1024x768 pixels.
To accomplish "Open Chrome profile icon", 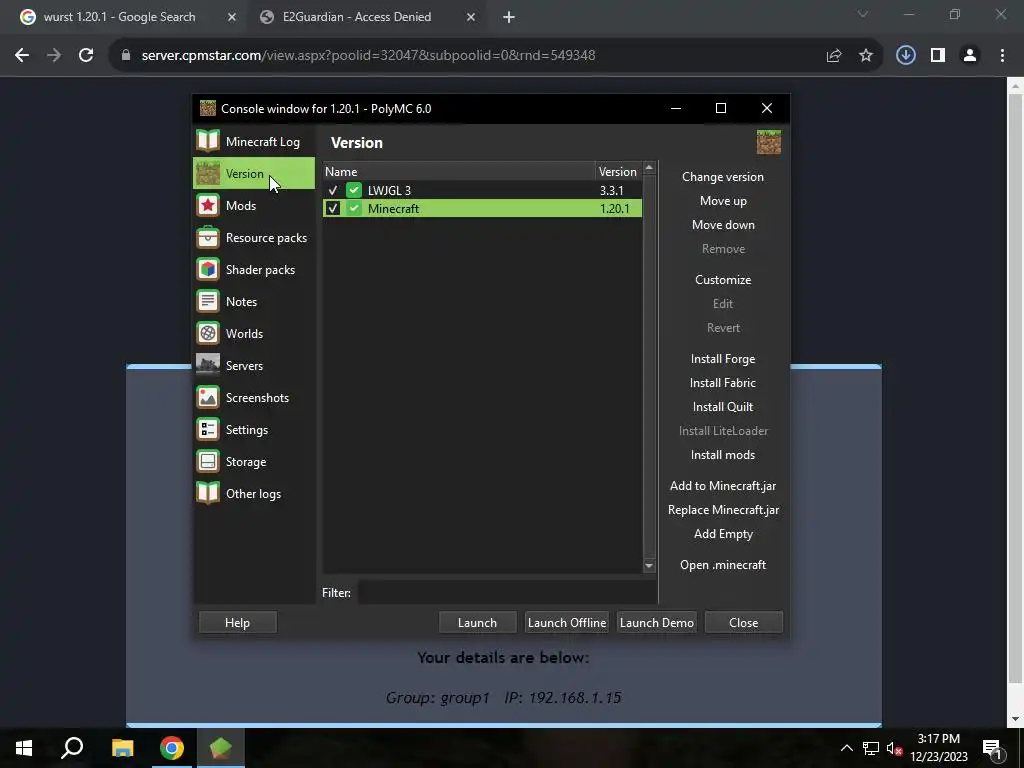I will 970,56.
